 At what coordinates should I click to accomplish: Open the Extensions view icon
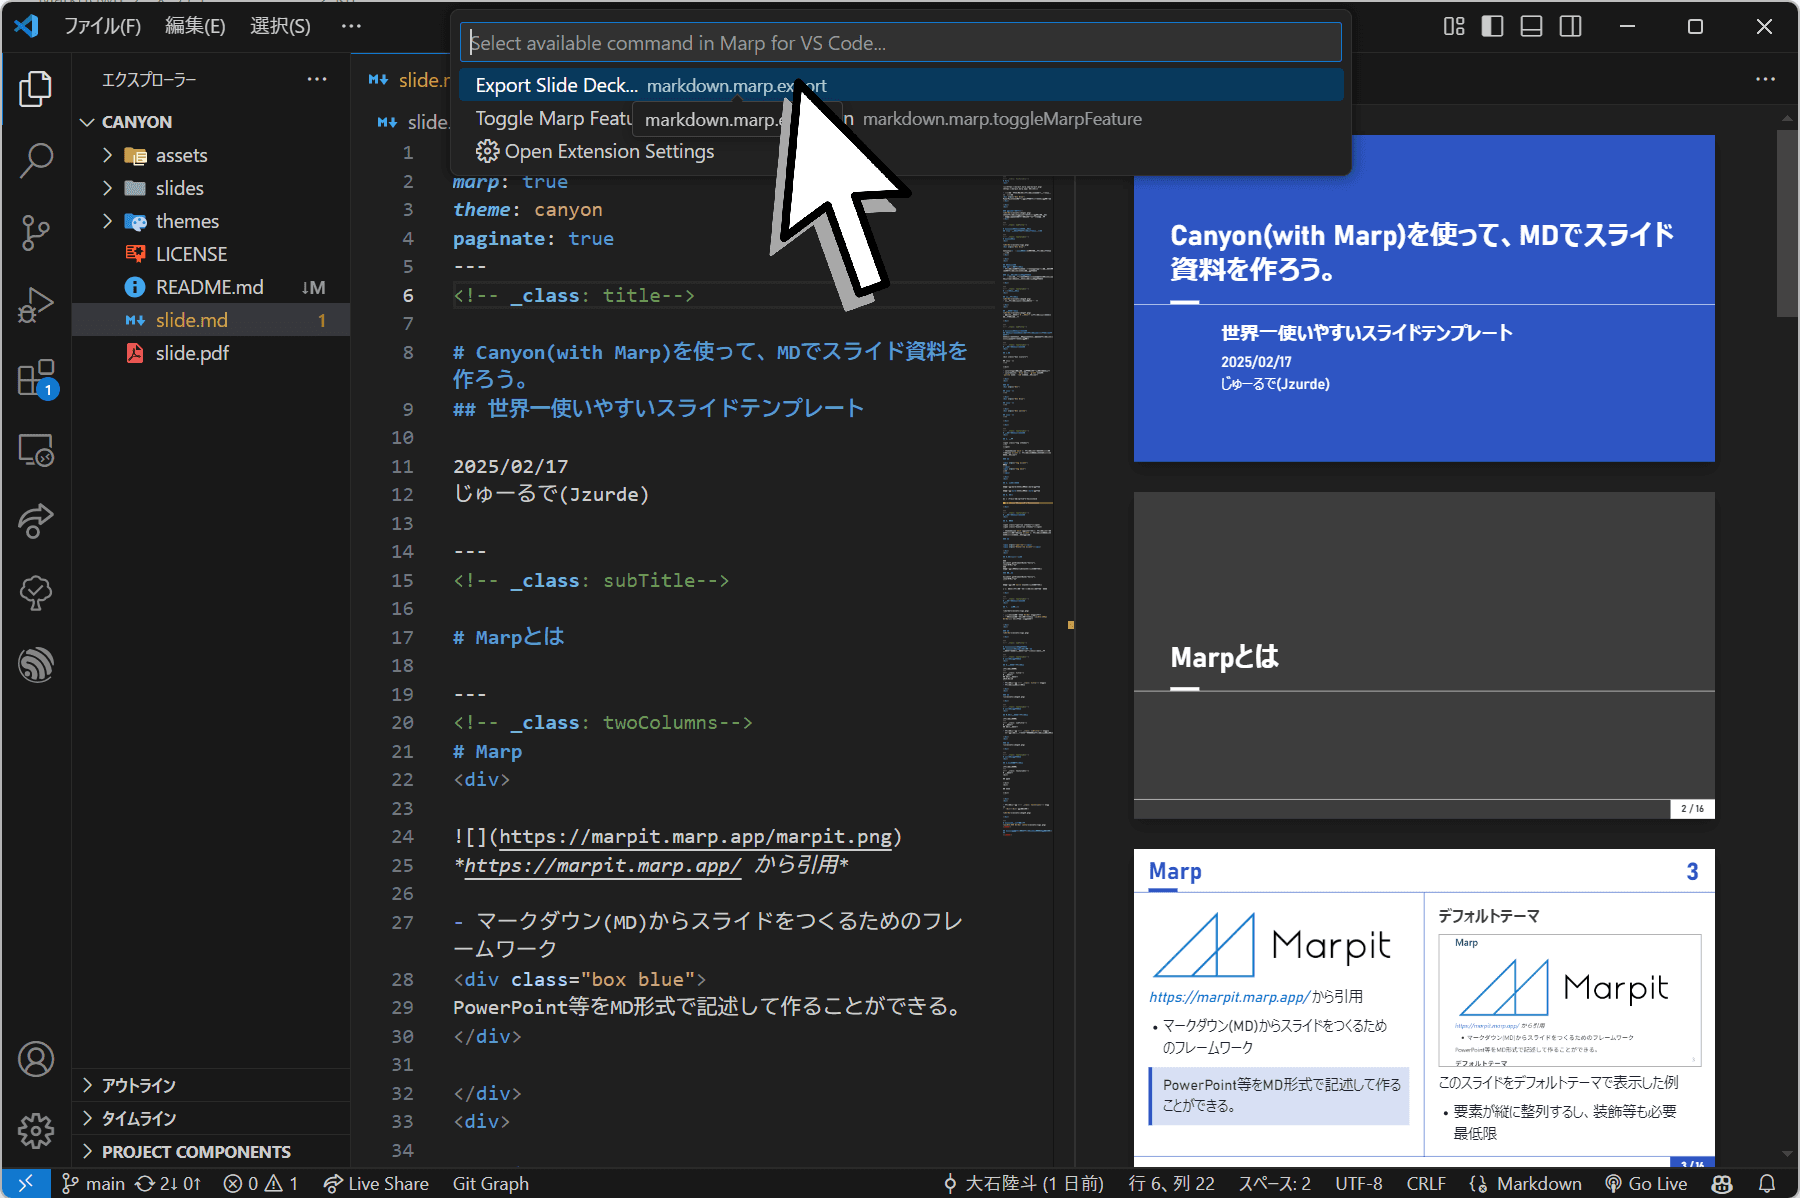pos(36,379)
